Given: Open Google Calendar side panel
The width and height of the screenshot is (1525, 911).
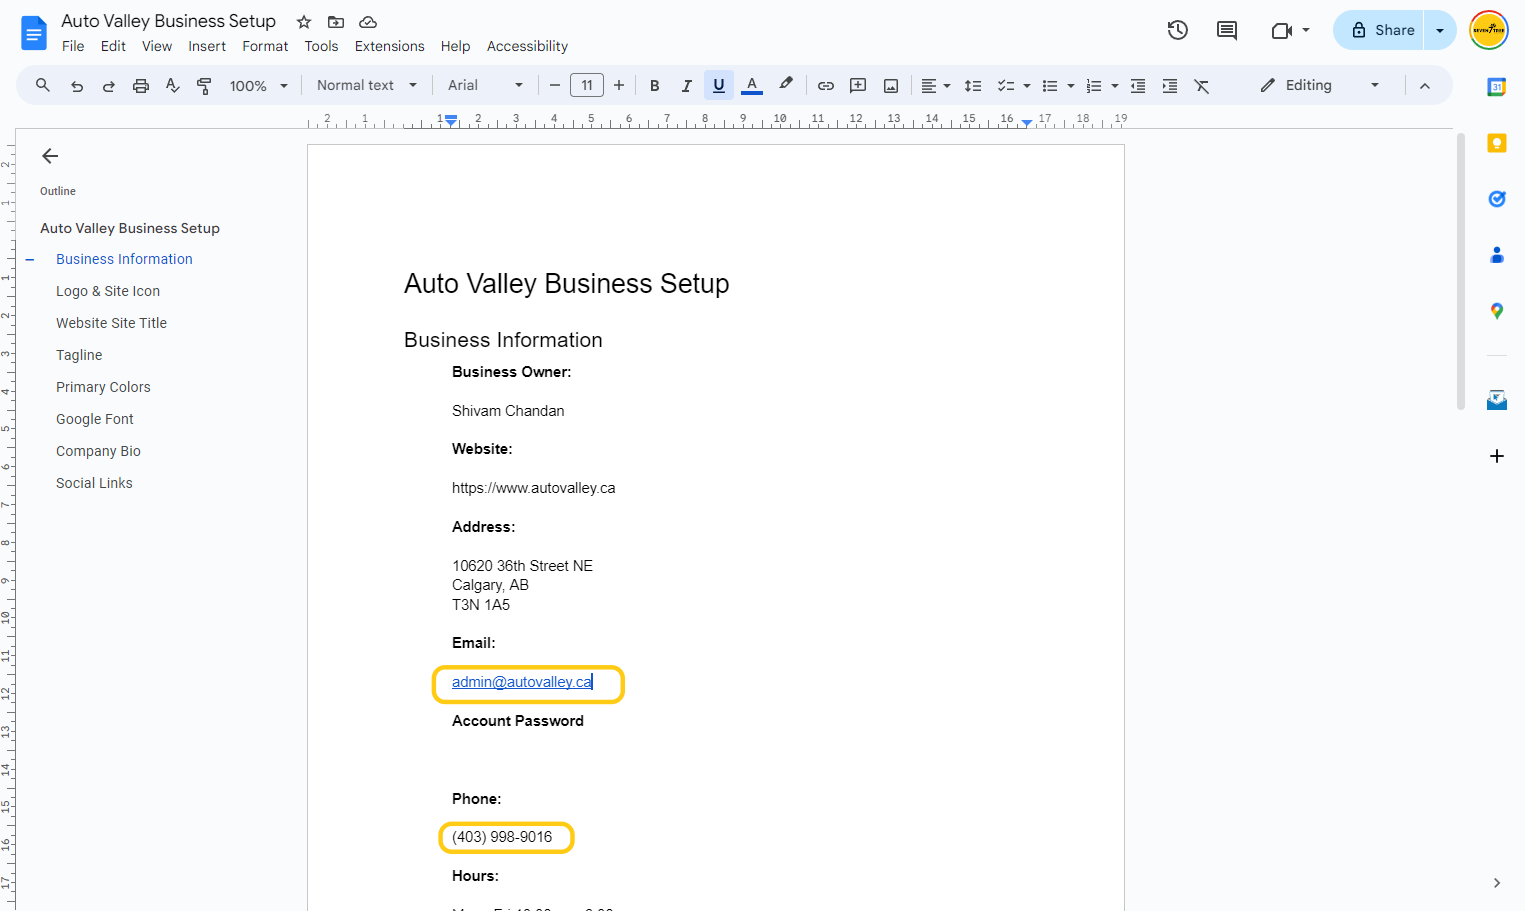Looking at the screenshot, I should coord(1497,87).
